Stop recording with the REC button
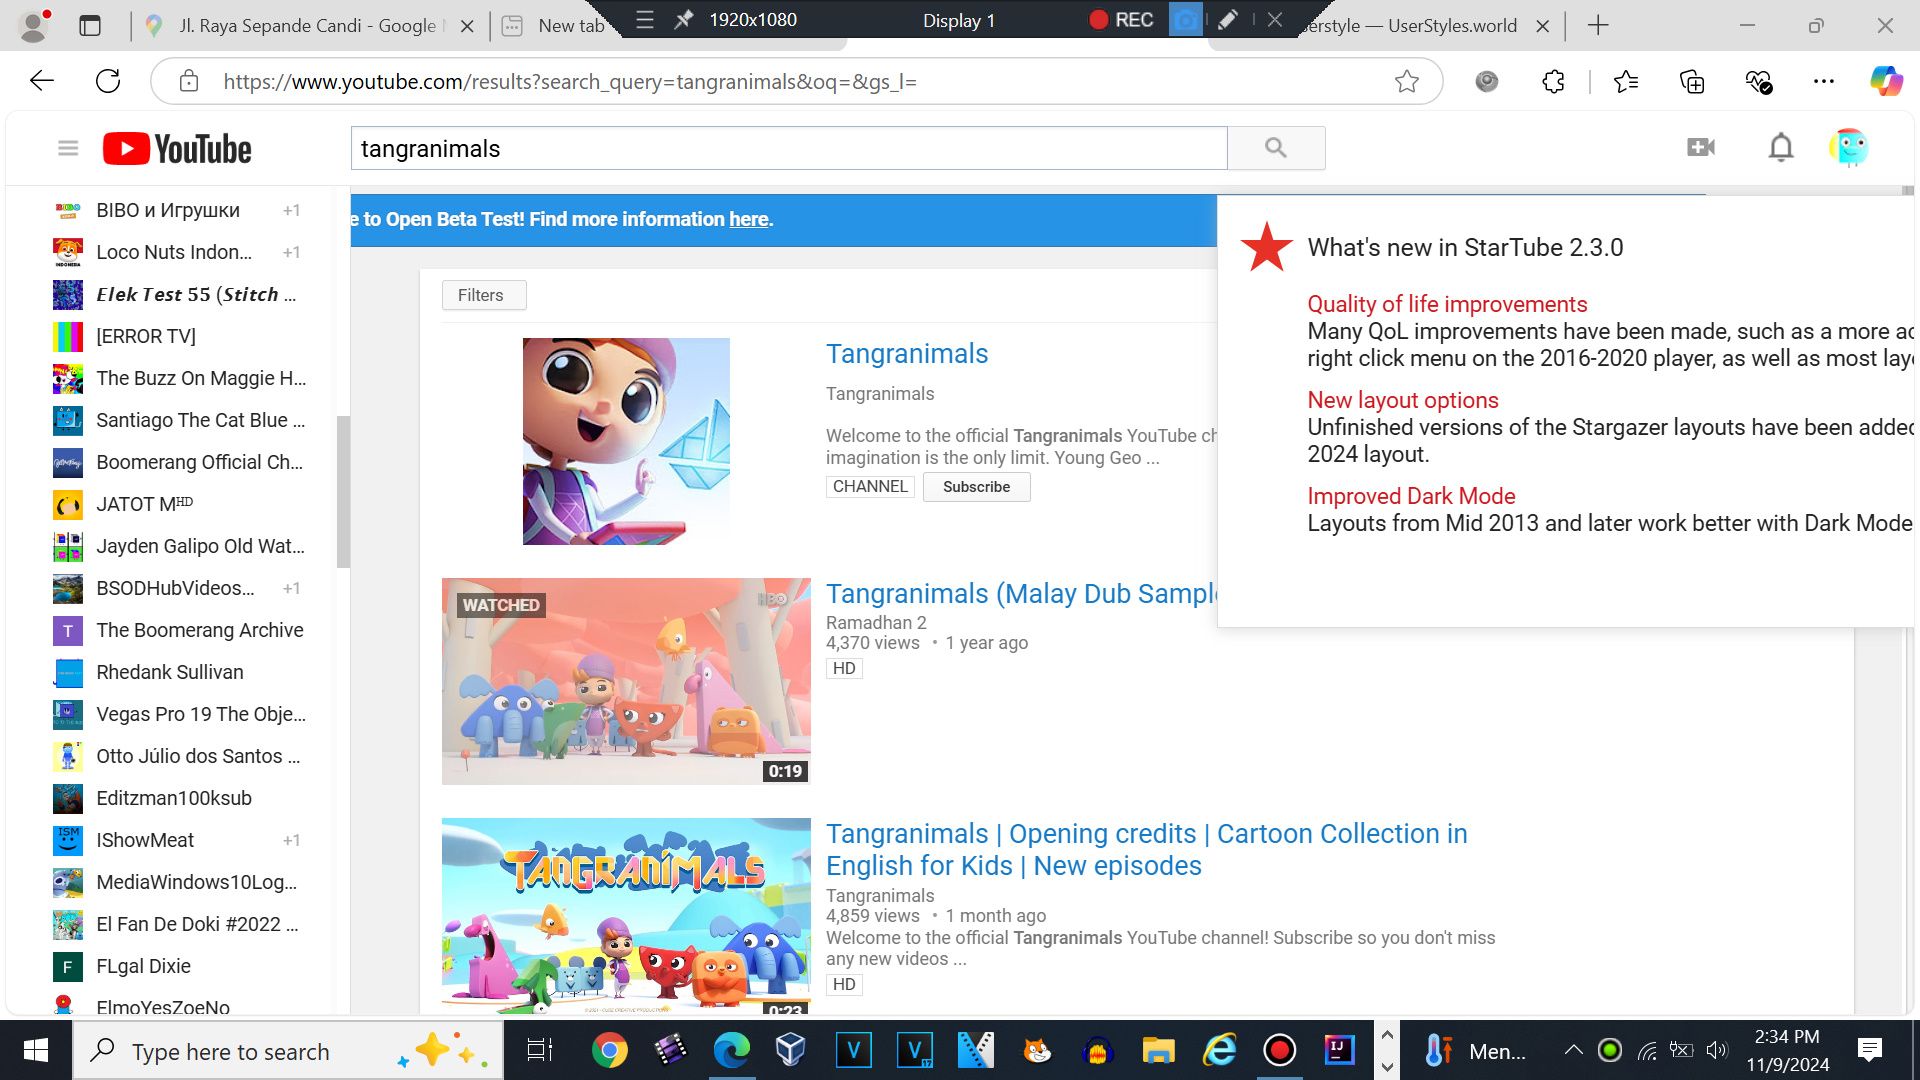Screen dimensions: 1920x1080 point(1121,20)
